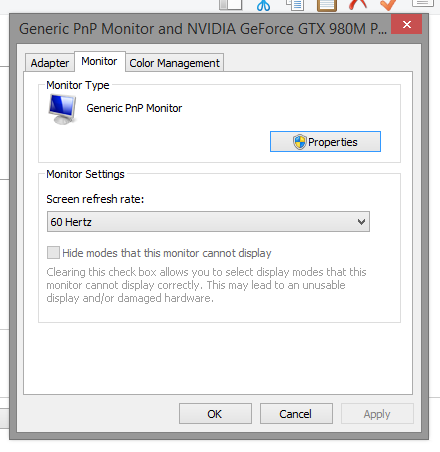
Task: Click the blue scissors Cut icon
Action: point(263,5)
